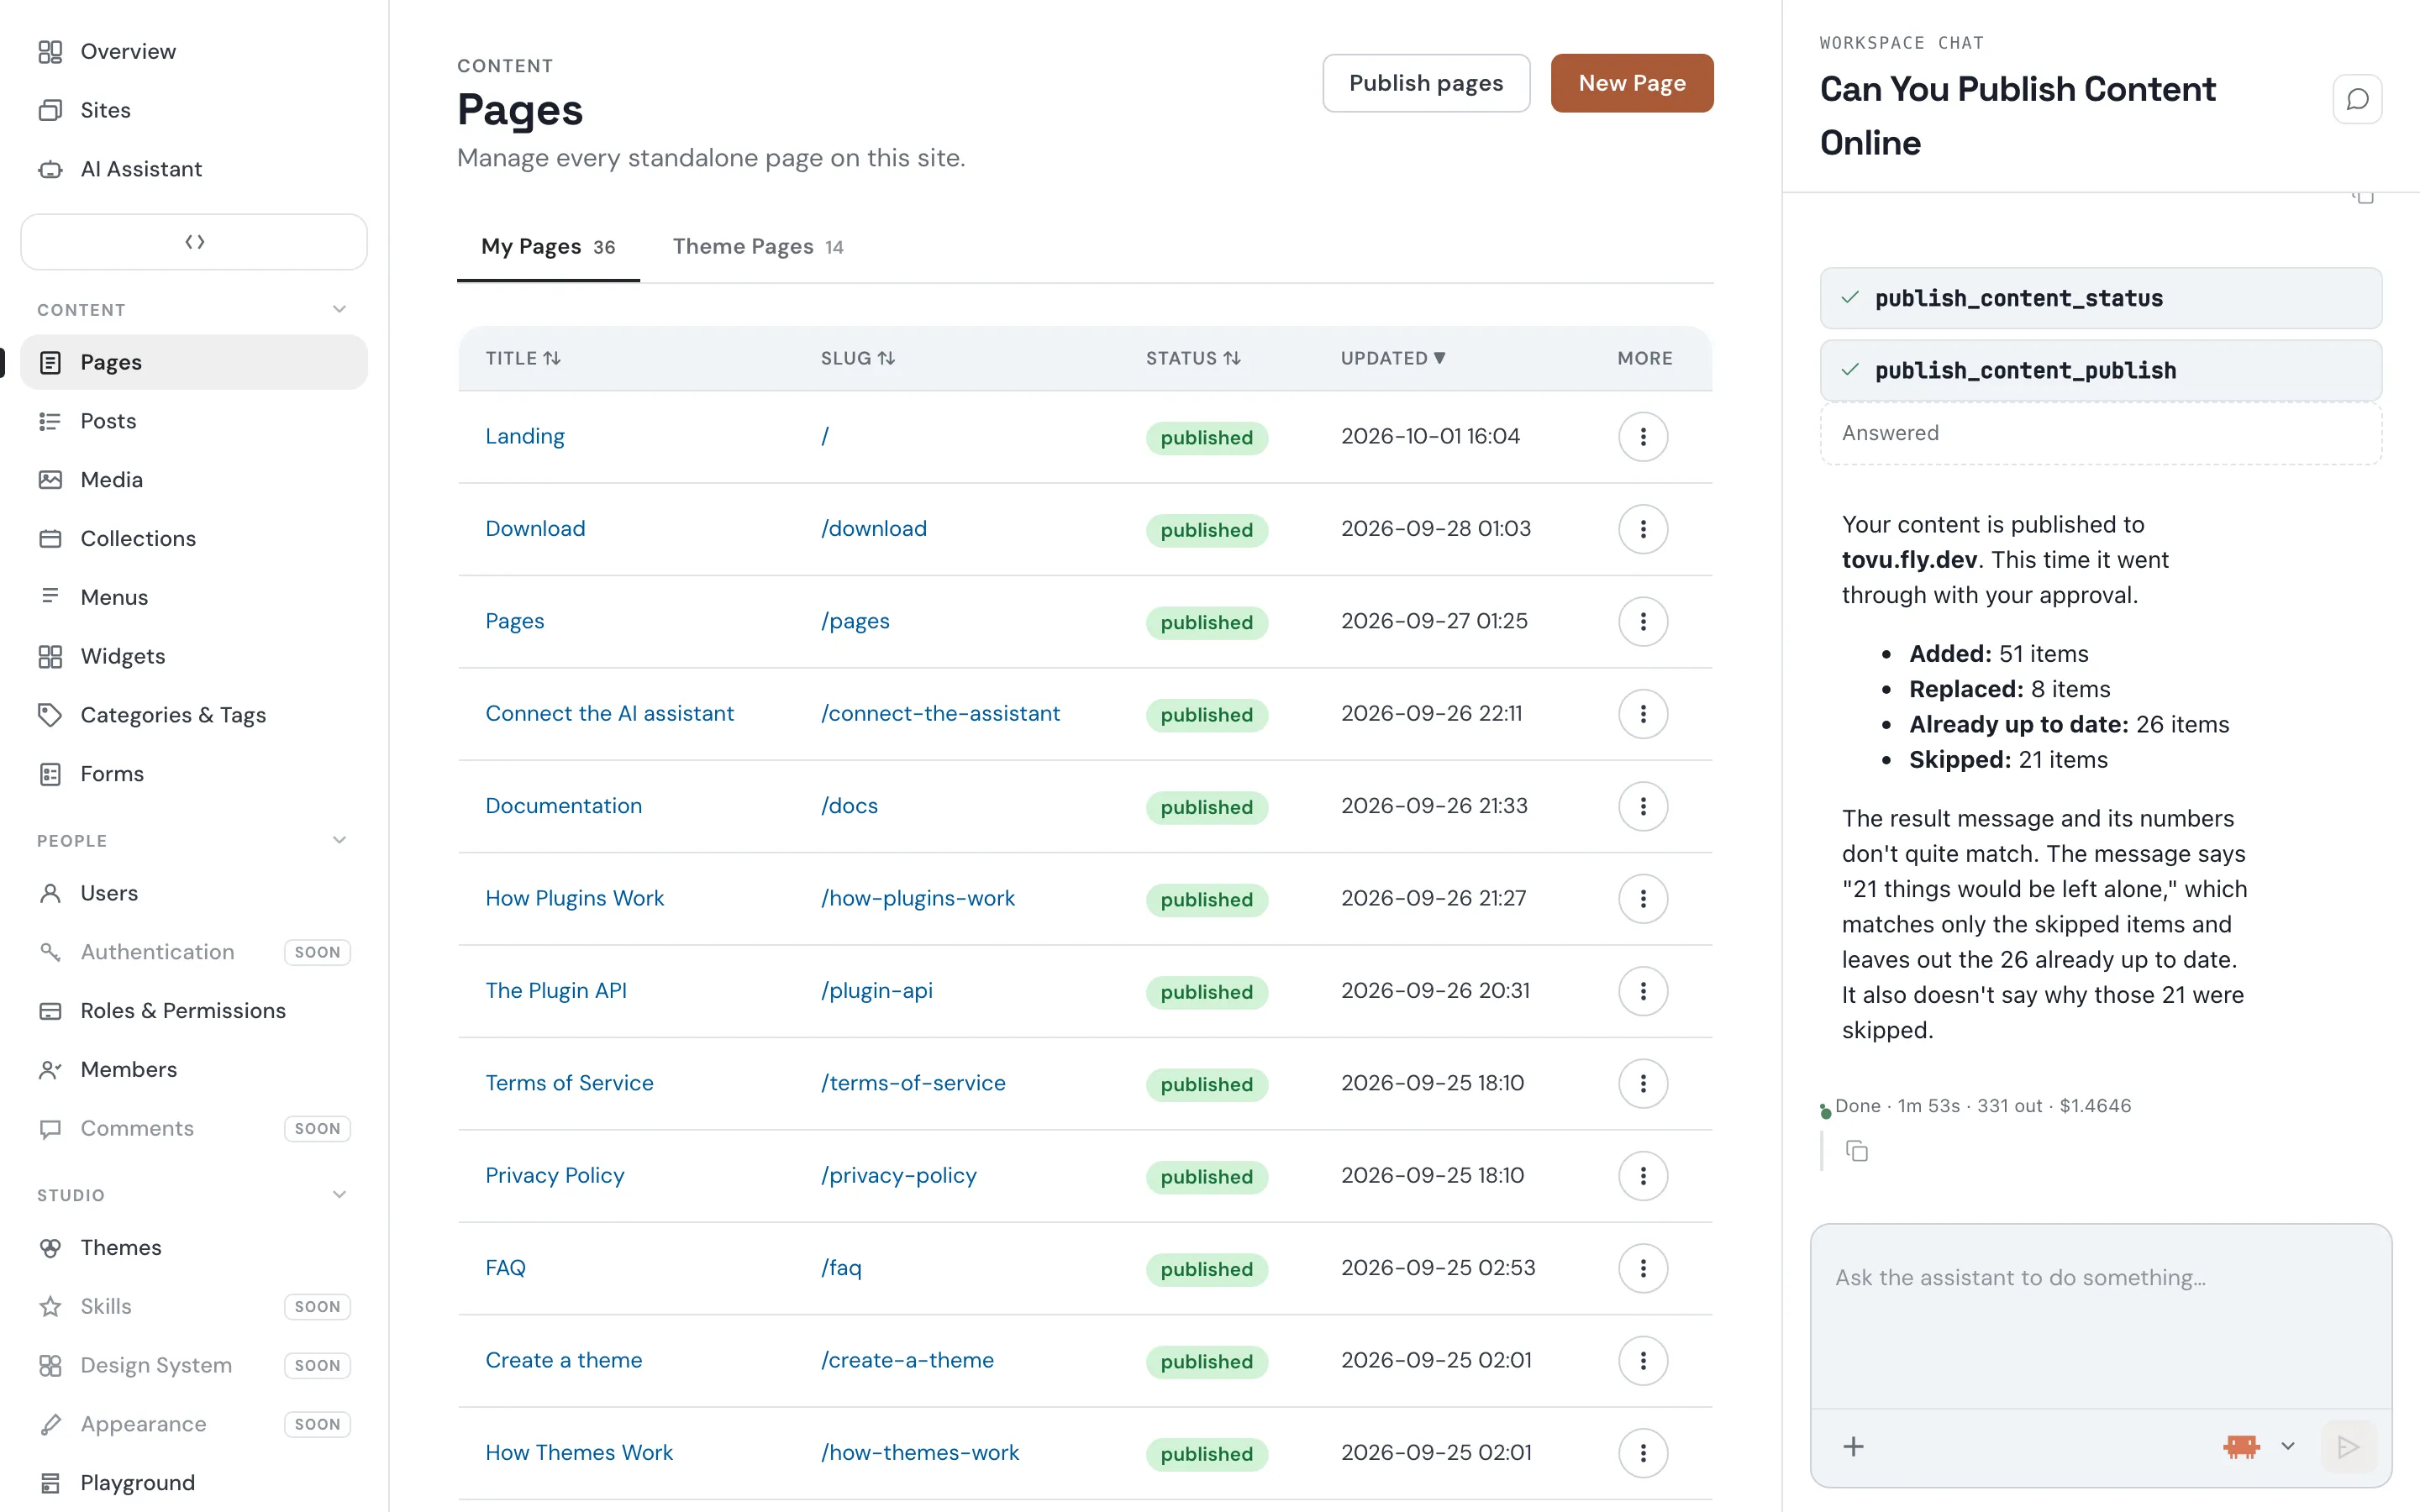Screen dimensions: 2420x1512
Task: Click the chat message input field
Action: pos(2100,1317)
